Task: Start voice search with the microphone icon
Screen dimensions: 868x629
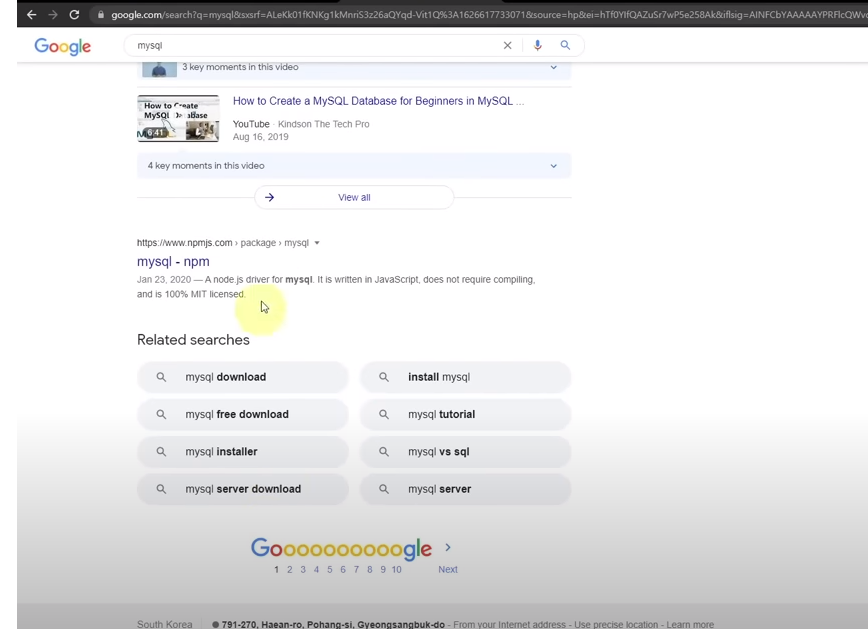Action: coord(538,45)
